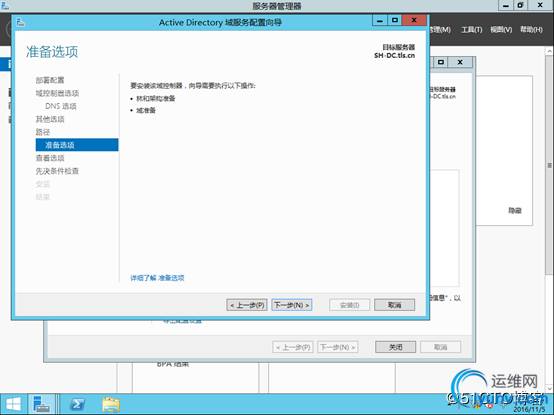Click the Server Manager vertical scrollbar
The image size is (554, 415).
point(549,165)
